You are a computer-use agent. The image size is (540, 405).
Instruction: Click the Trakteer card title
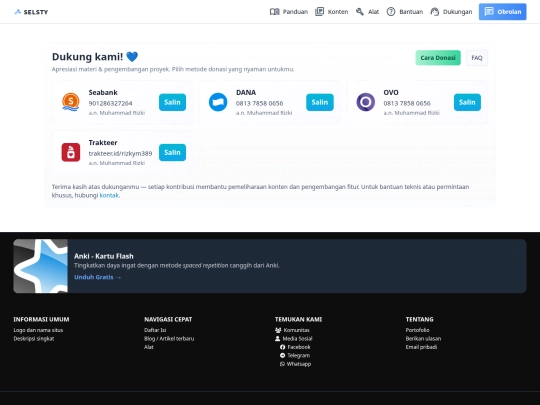coord(103,143)
